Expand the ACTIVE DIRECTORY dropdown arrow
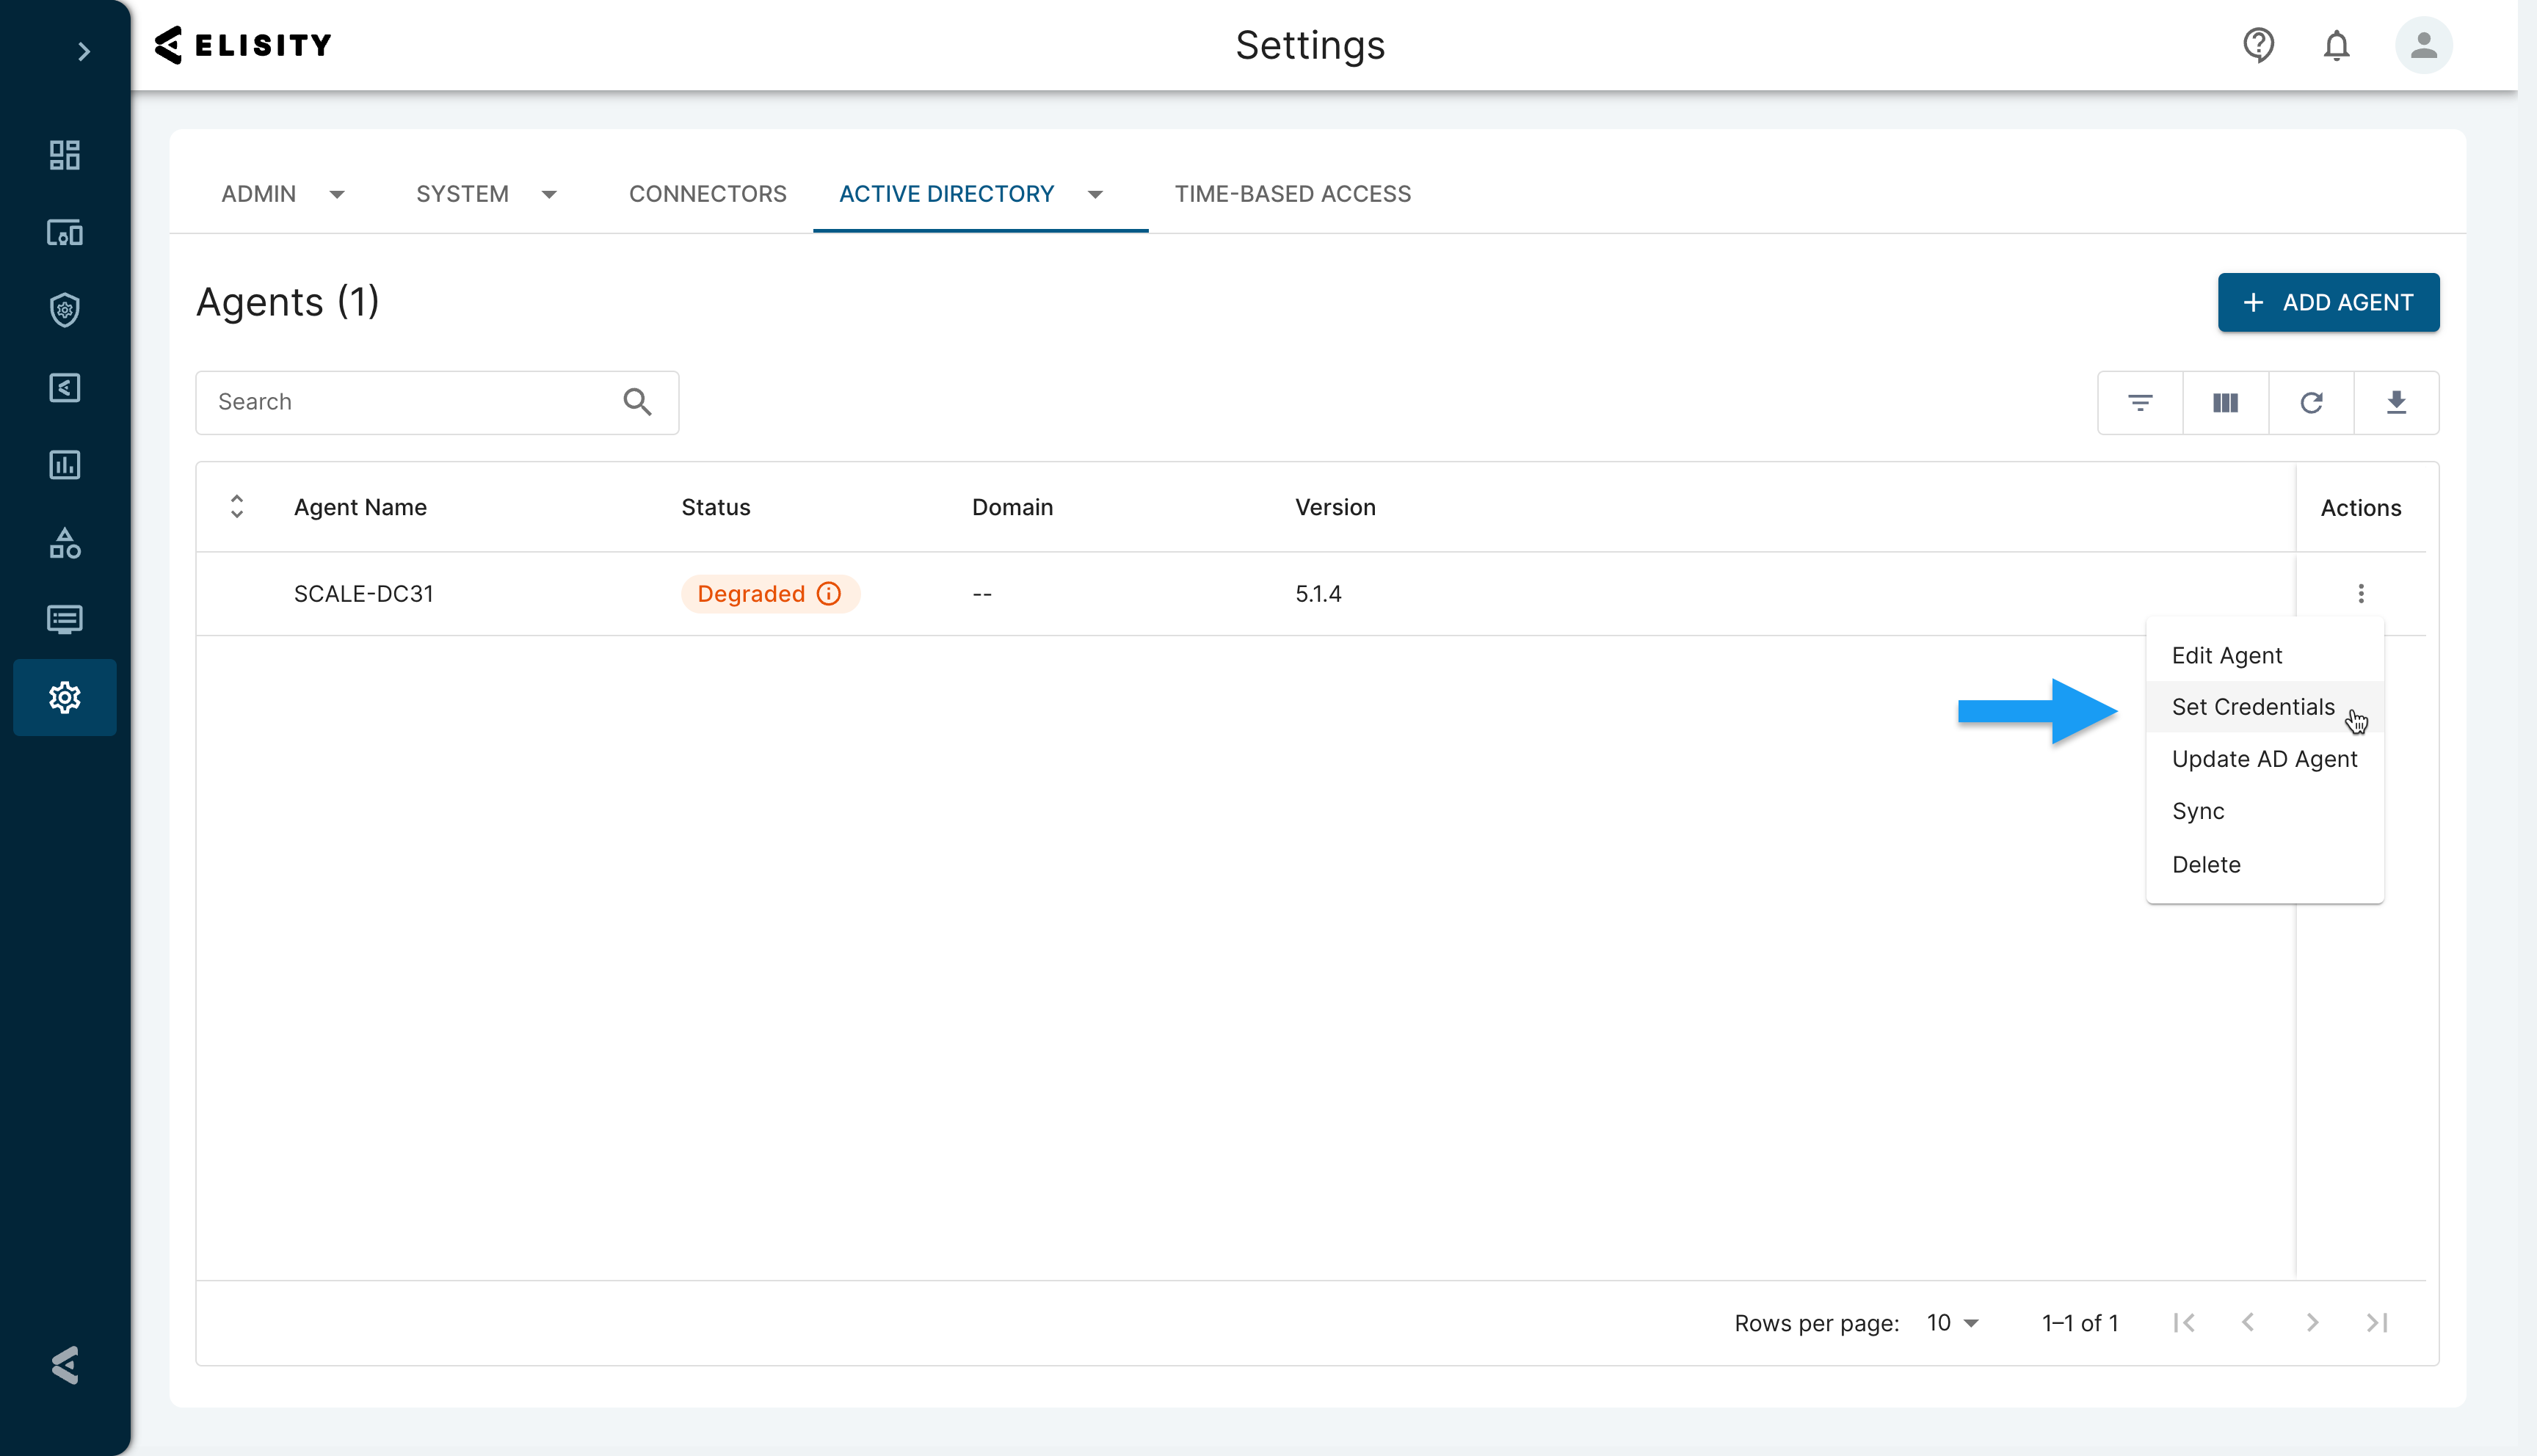This screenshot has width=2537, height=1456. pyautogui.click(x=1095, y=195)
